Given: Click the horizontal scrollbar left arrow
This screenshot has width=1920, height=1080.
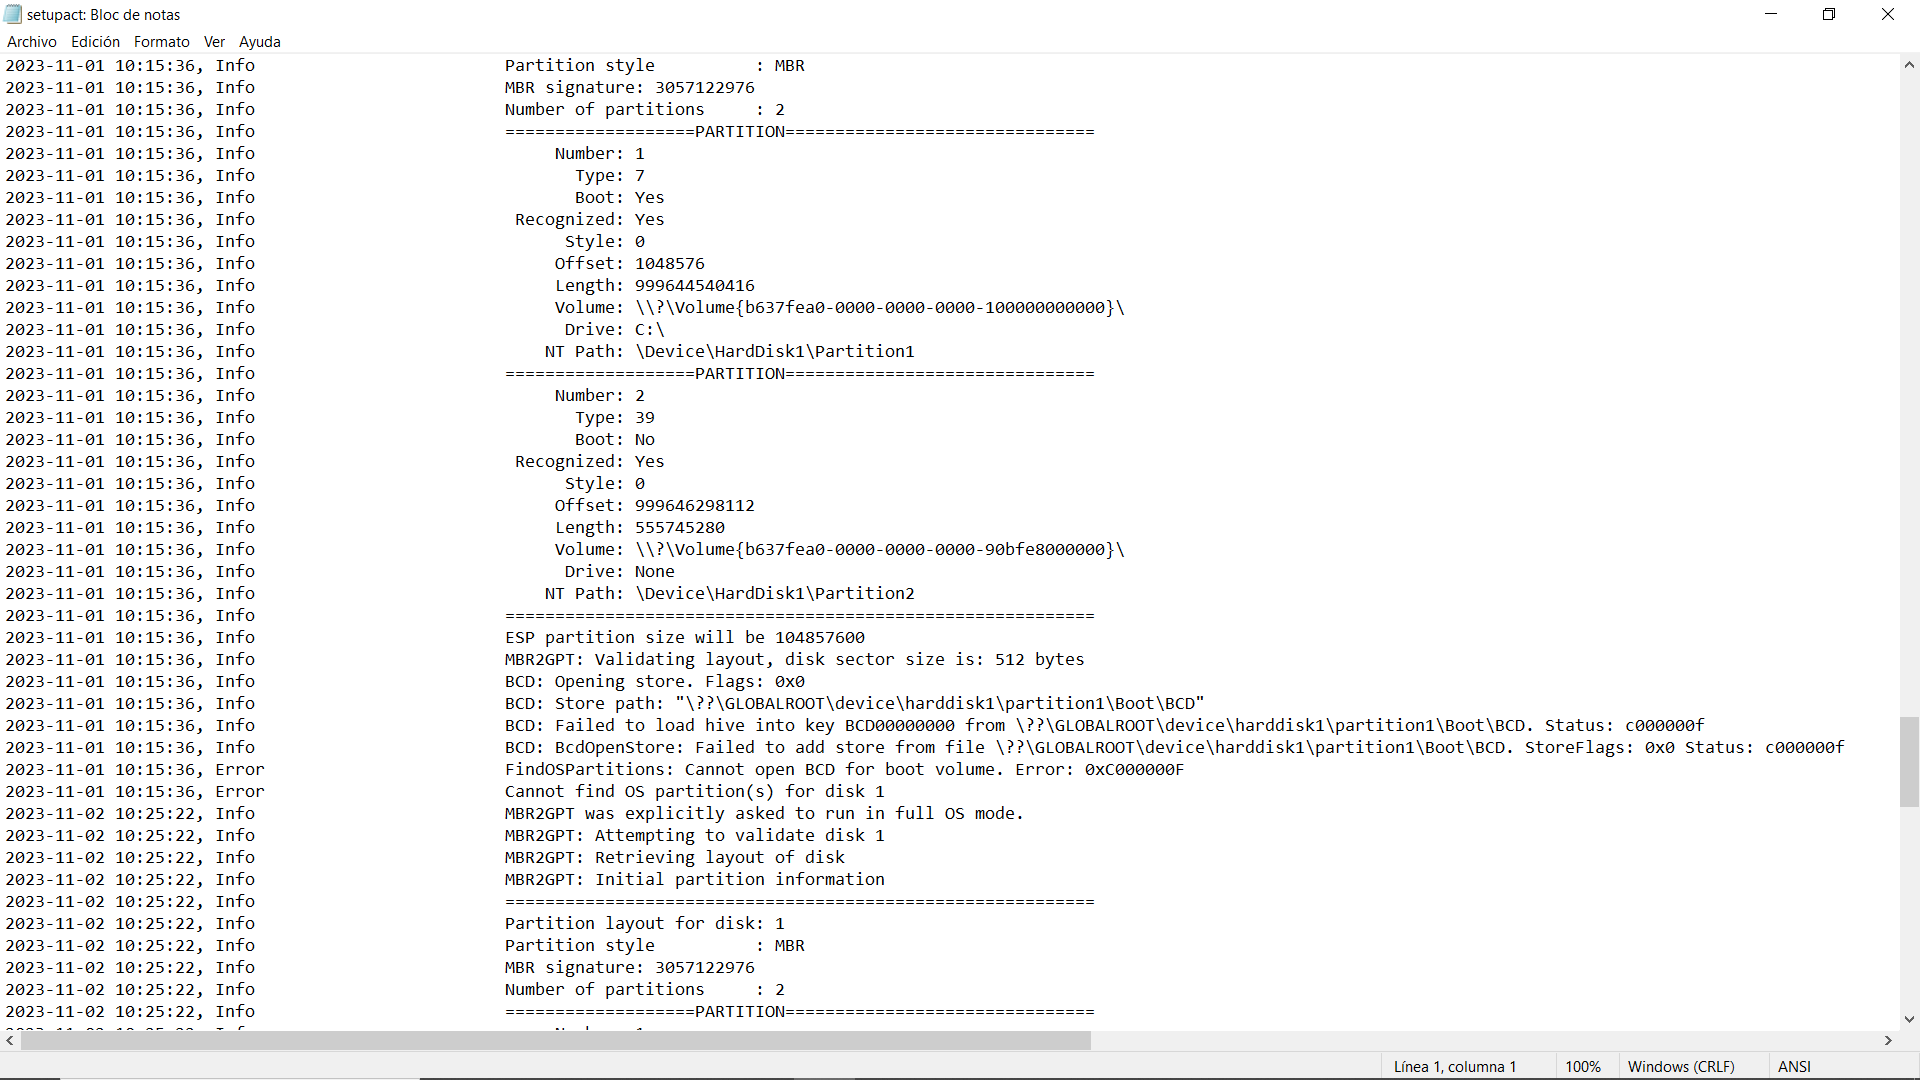Looking at the screenshot, I should 10,1041.
